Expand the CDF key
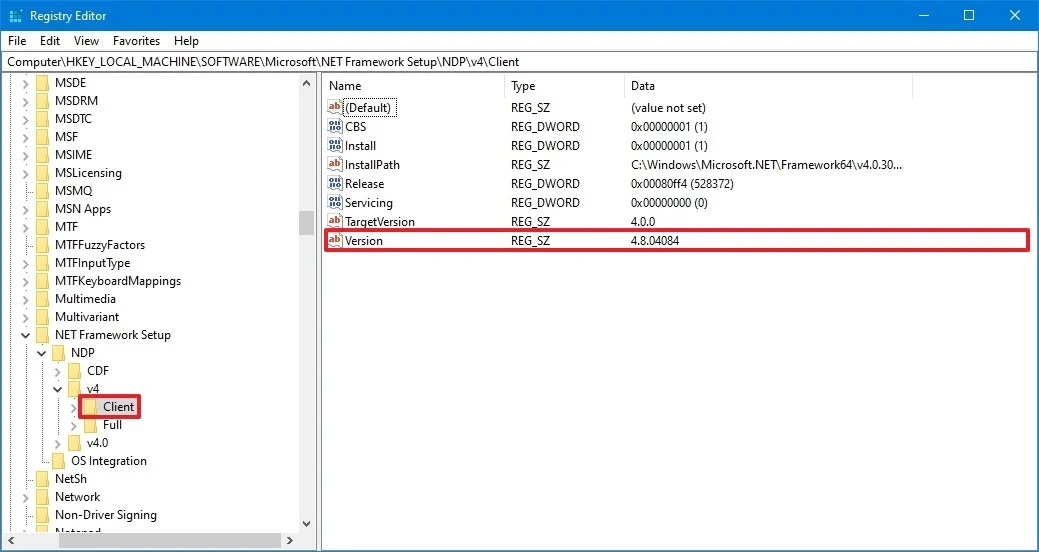Viewport: 1039px width, 552px height. pos(58,371)
